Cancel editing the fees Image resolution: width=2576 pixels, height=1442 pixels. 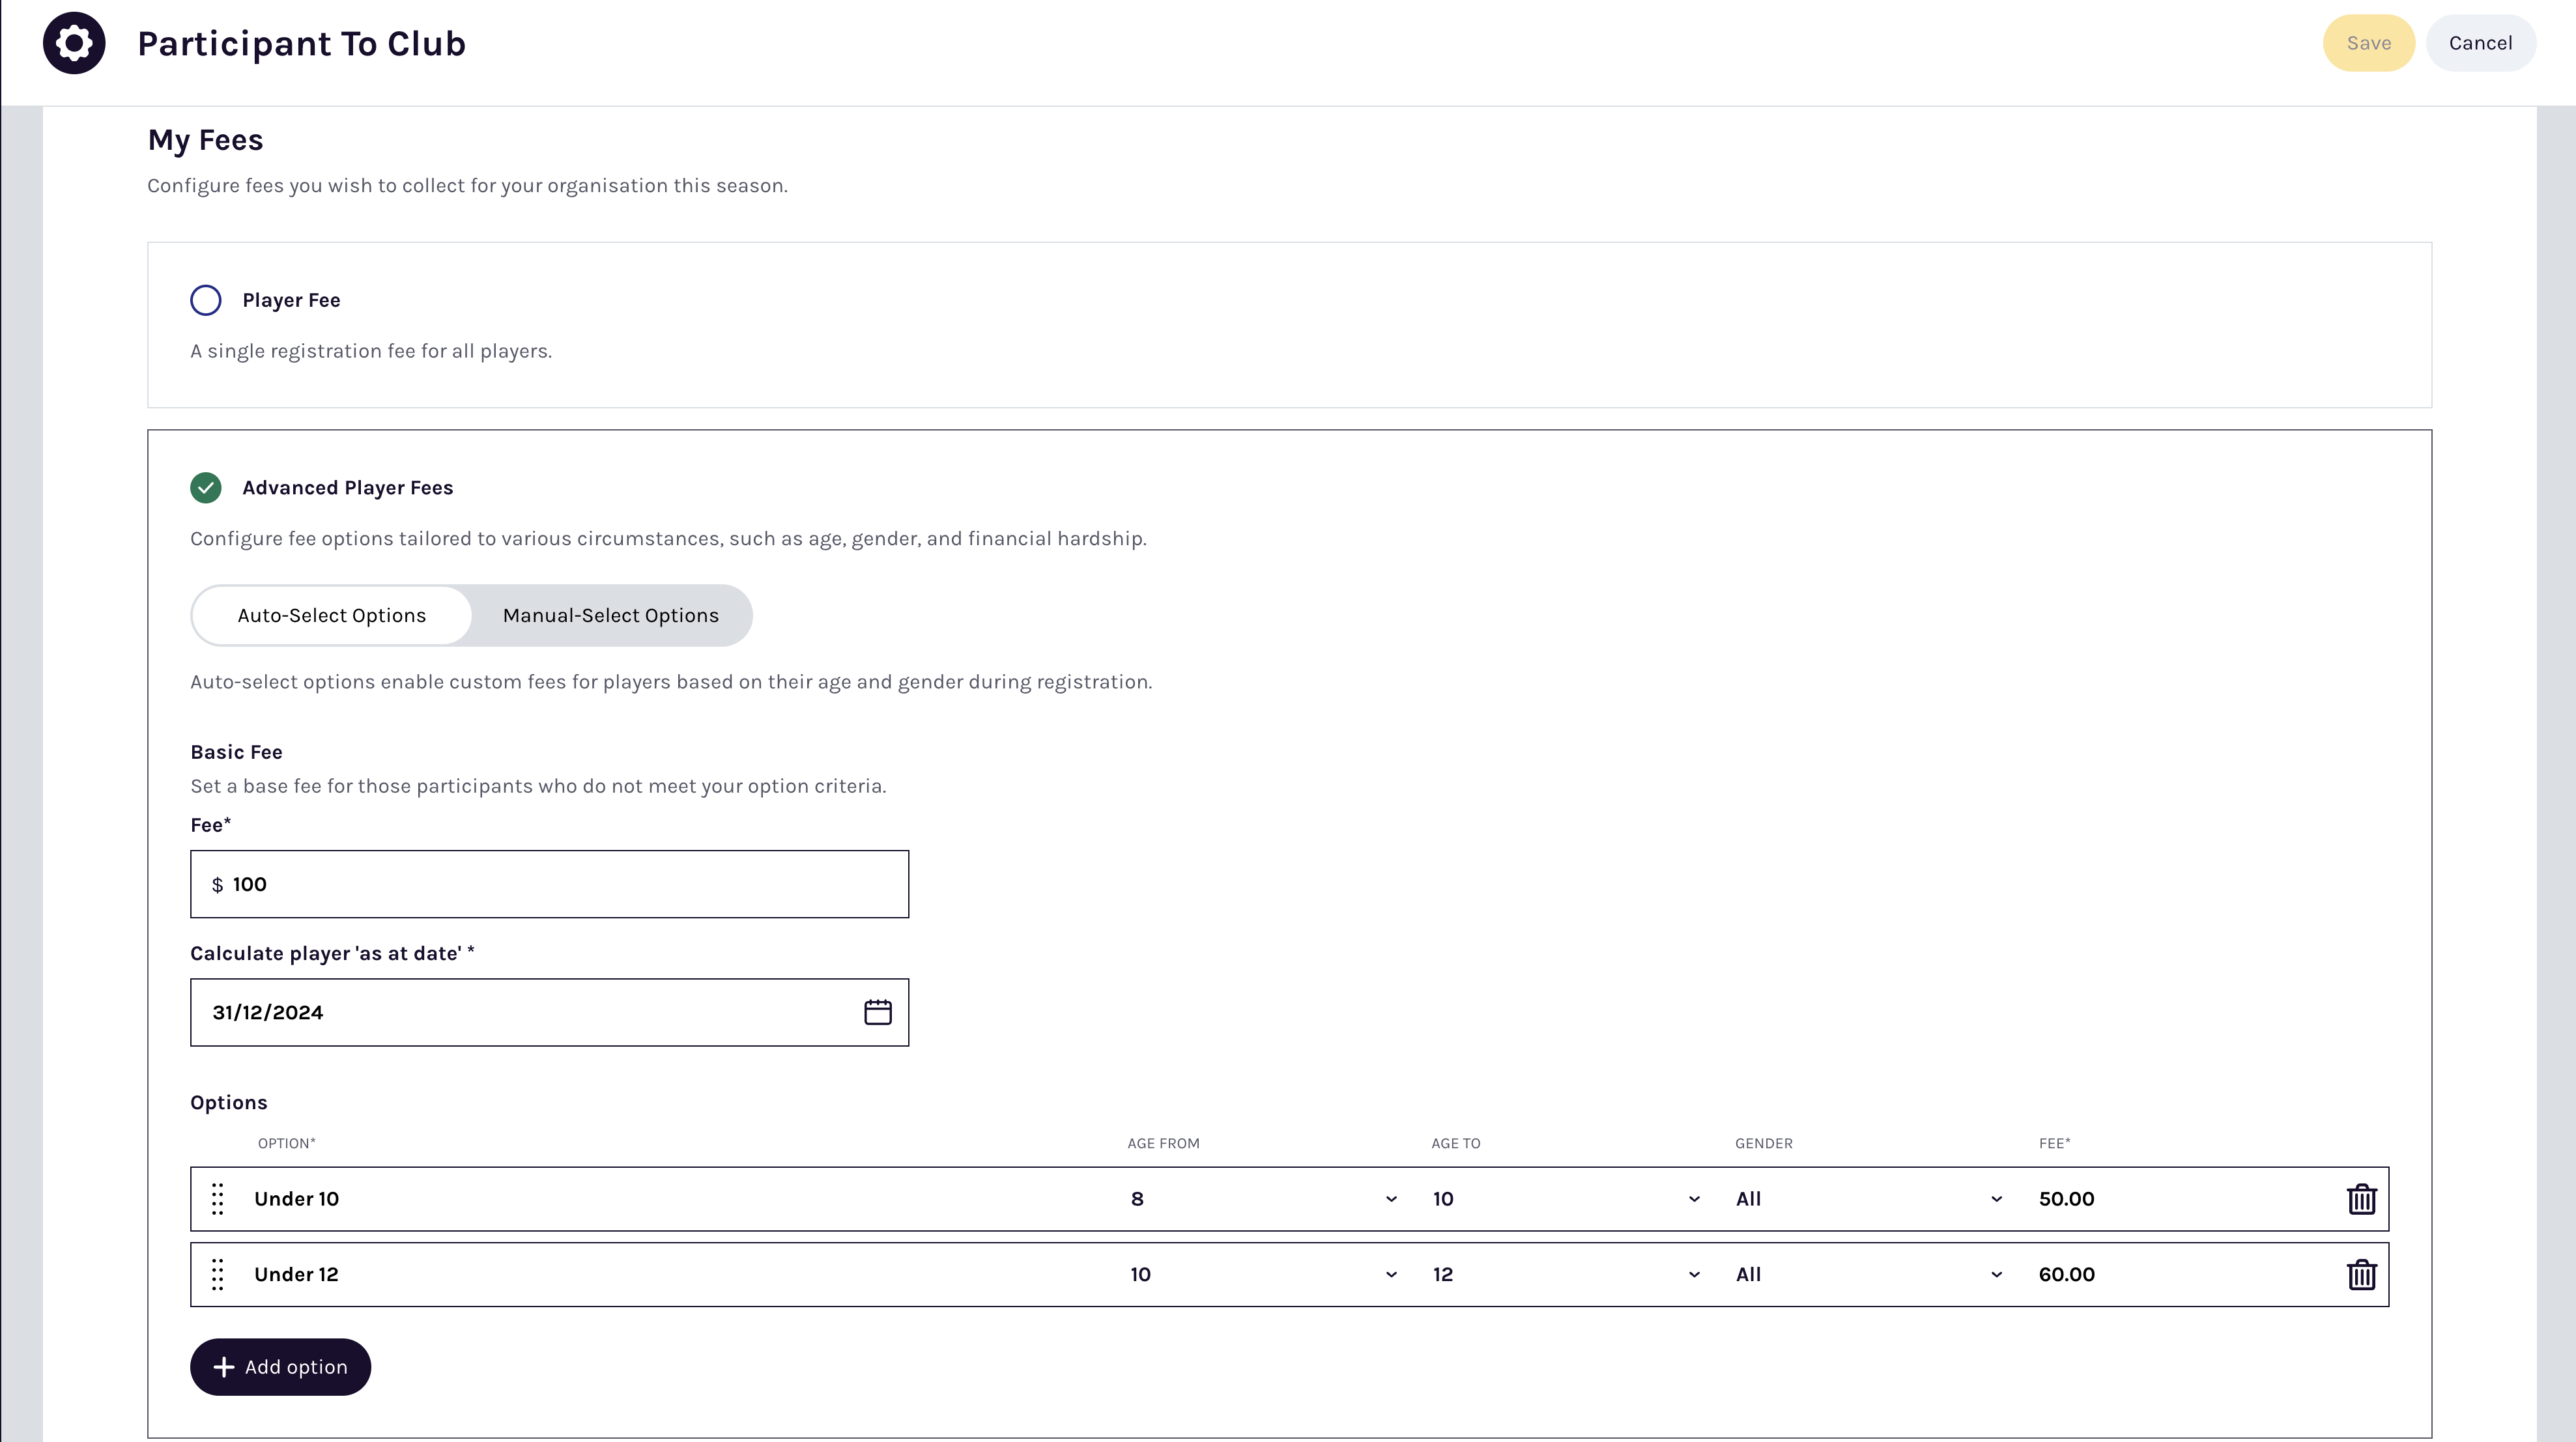[x=2480, y=43]
